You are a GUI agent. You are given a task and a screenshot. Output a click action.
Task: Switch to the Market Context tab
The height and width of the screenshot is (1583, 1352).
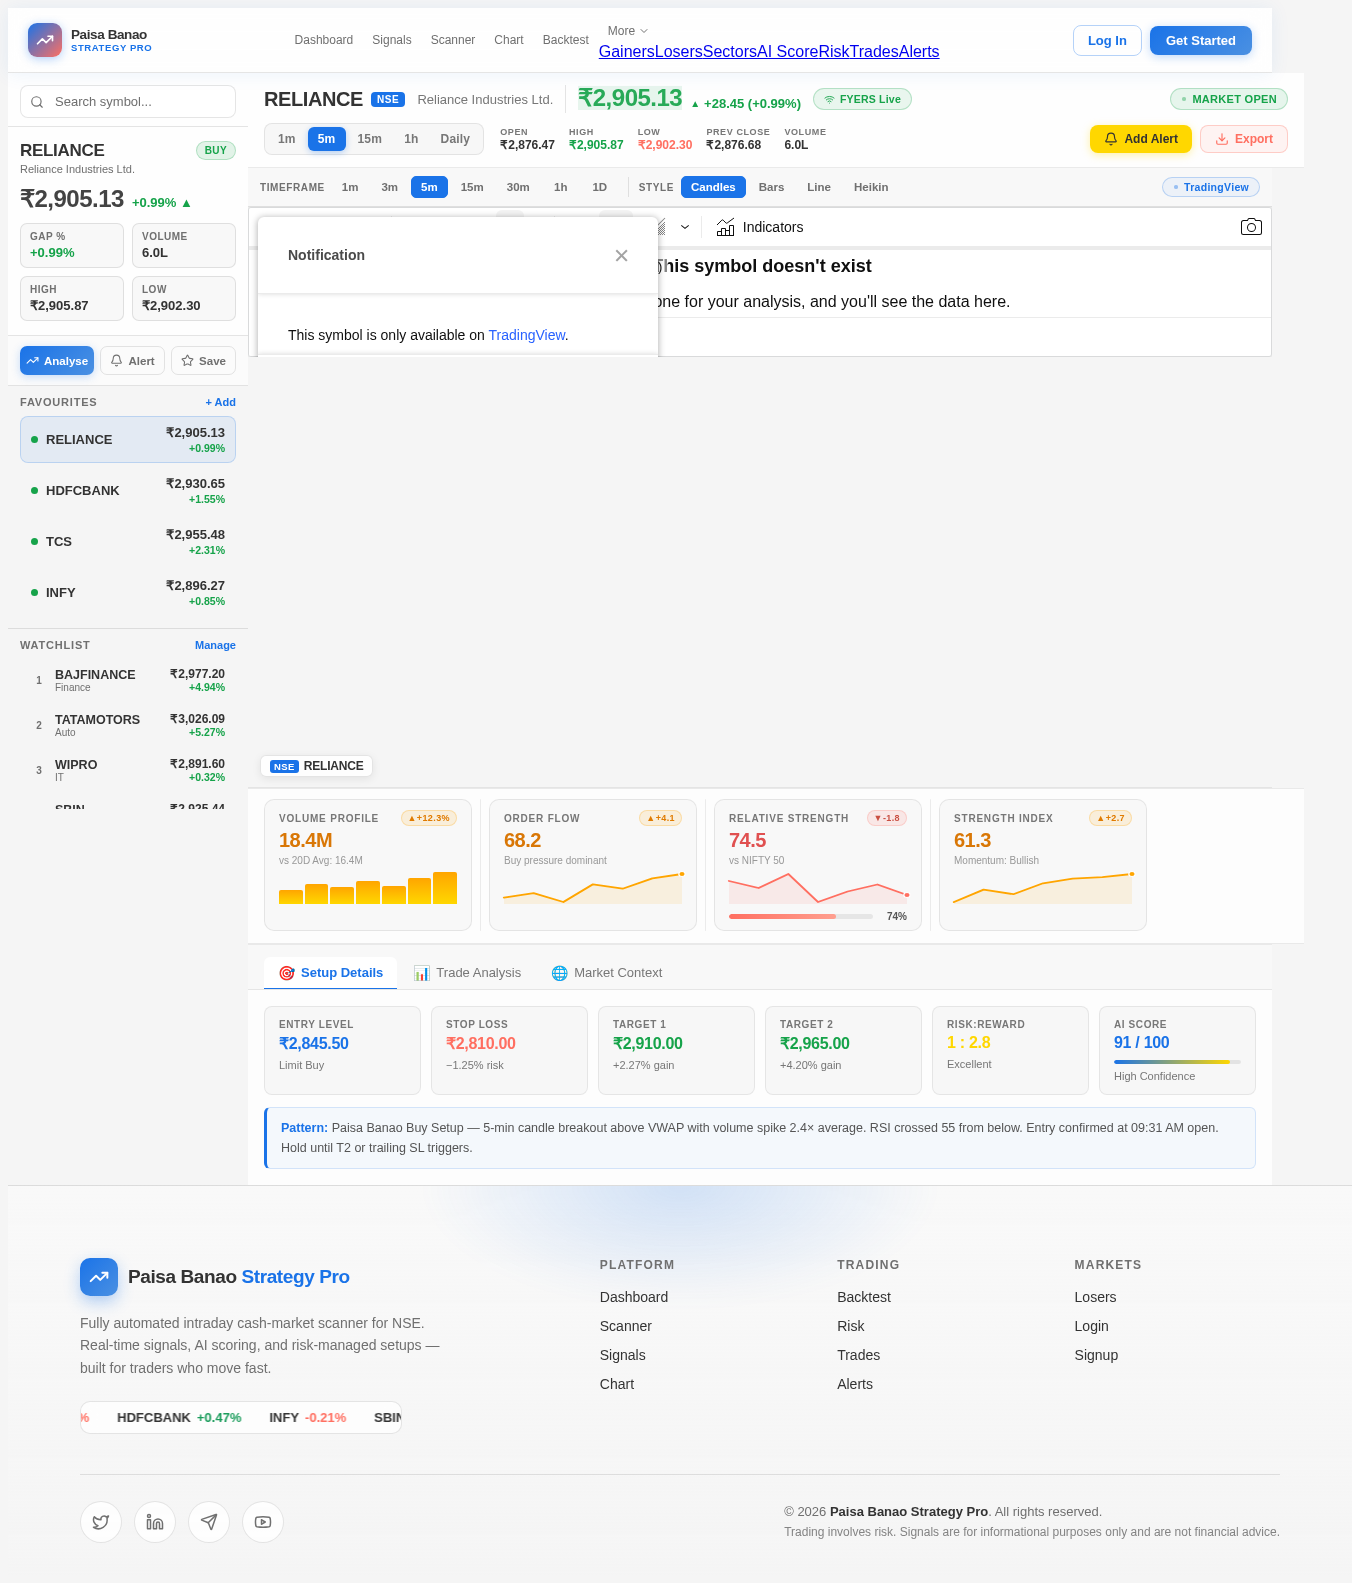(607, 973)
